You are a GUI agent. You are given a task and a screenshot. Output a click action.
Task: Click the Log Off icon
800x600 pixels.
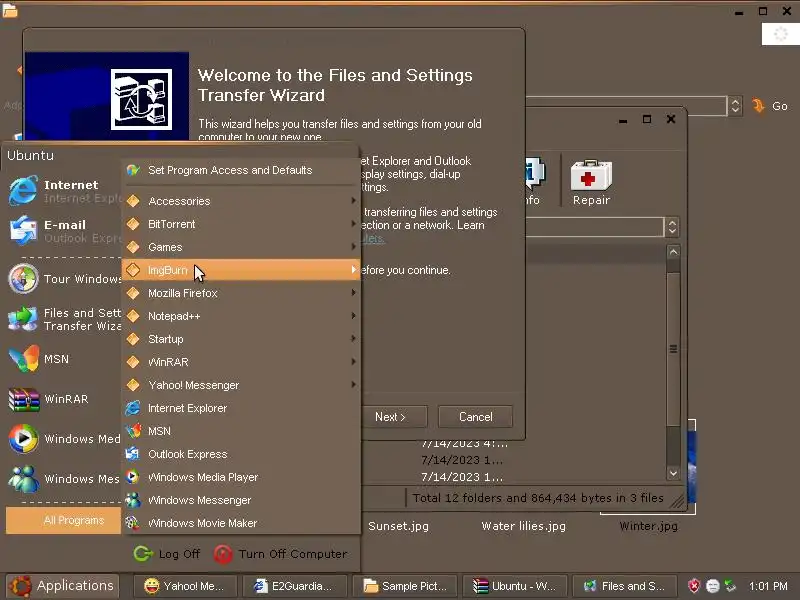143,554
